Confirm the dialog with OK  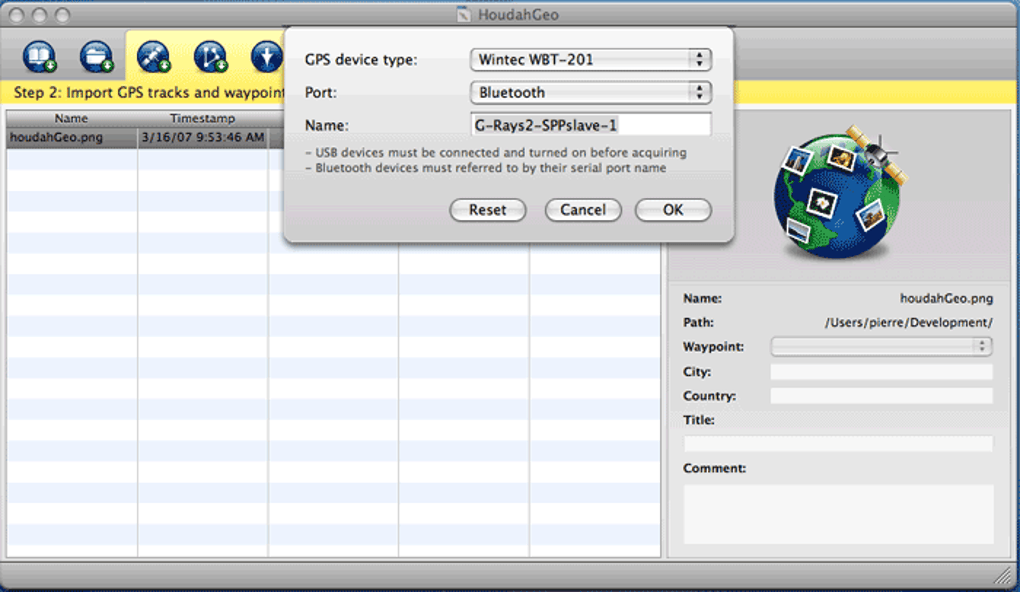tap(673, 210)
